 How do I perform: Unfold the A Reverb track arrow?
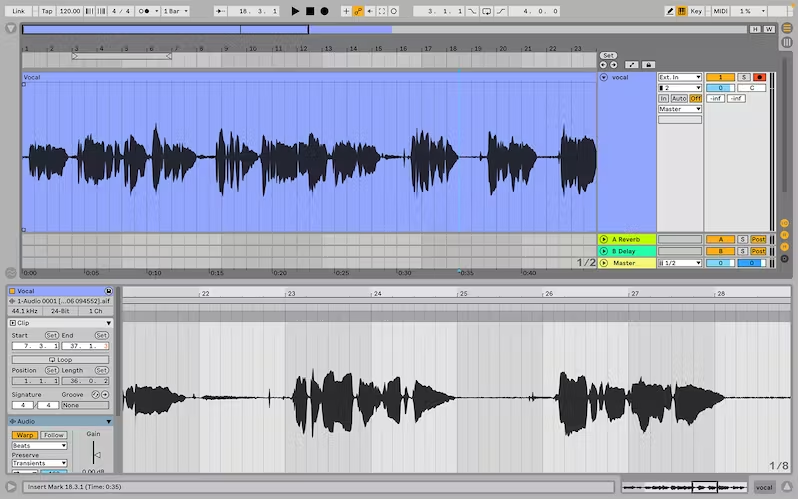[604, 239]
